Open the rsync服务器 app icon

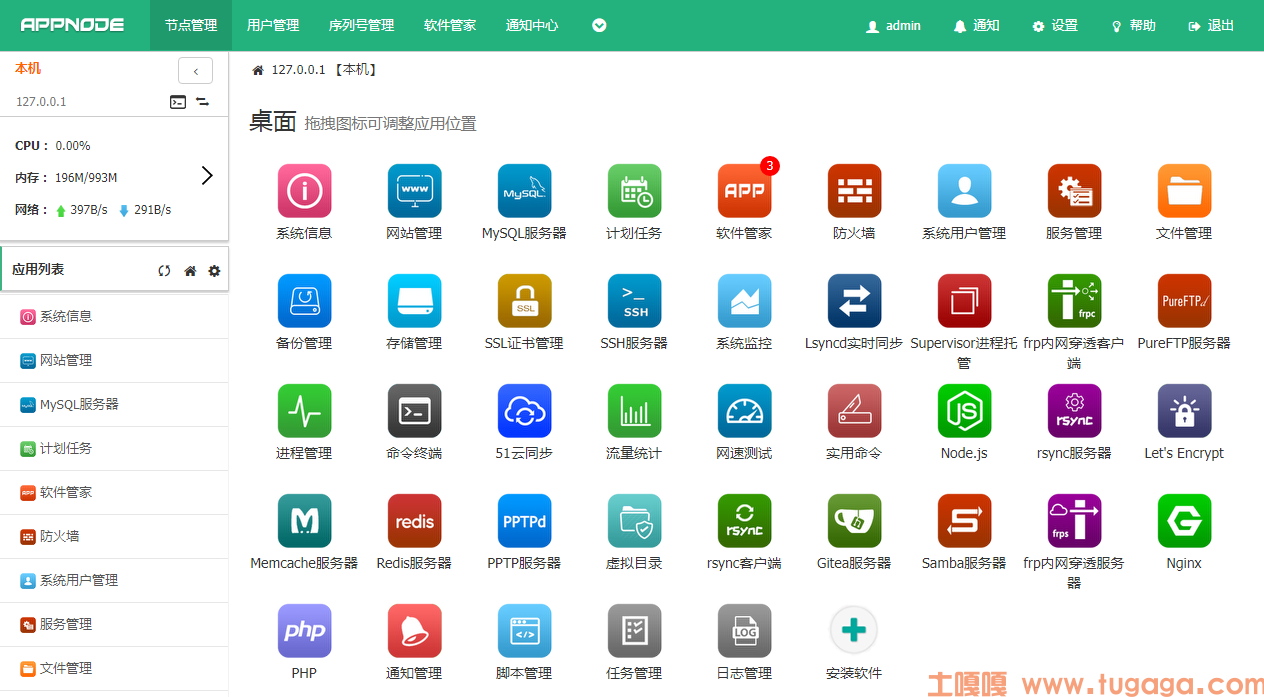pos(1074,411)
